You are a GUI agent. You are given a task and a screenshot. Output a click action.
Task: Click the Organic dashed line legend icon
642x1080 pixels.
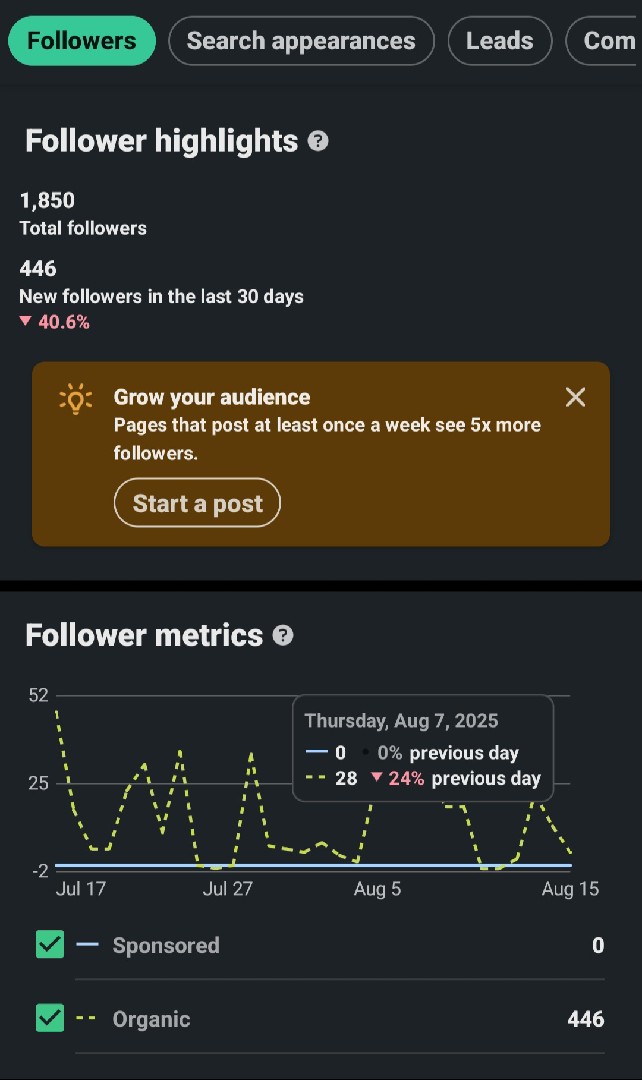[x=86, y=1018]
